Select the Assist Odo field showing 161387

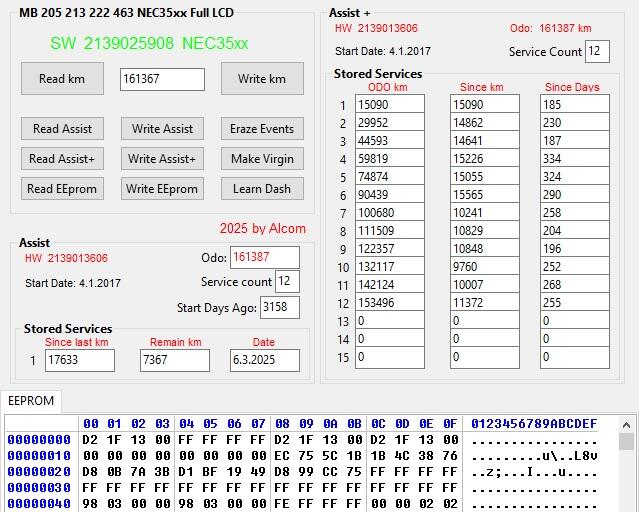tap(264, 258)
